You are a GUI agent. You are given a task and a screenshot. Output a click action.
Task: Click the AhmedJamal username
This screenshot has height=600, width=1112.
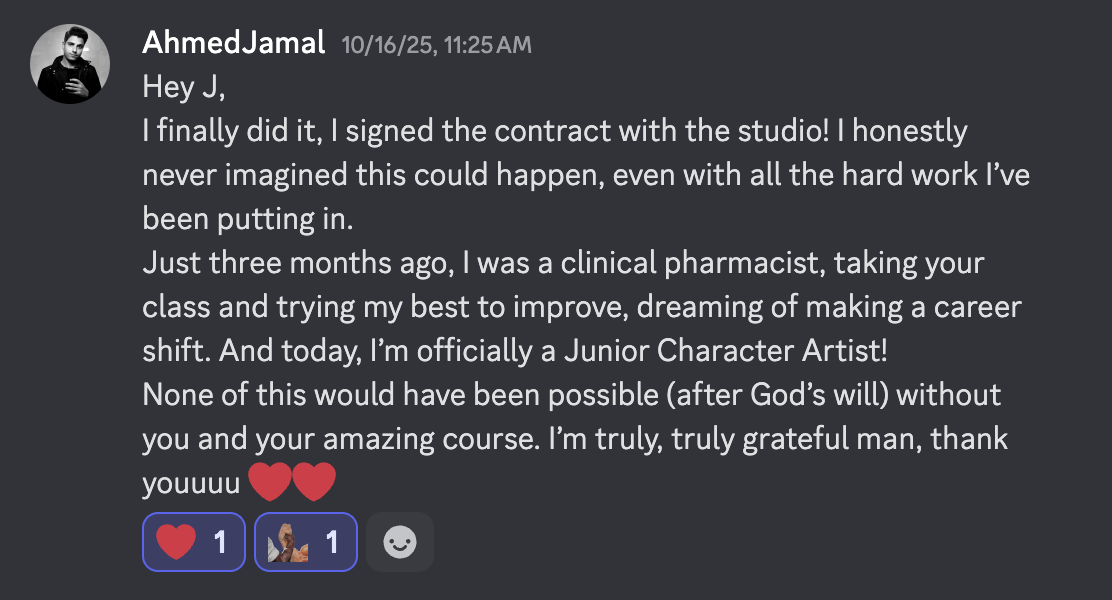pyautogui.click(x=234, y=43)
